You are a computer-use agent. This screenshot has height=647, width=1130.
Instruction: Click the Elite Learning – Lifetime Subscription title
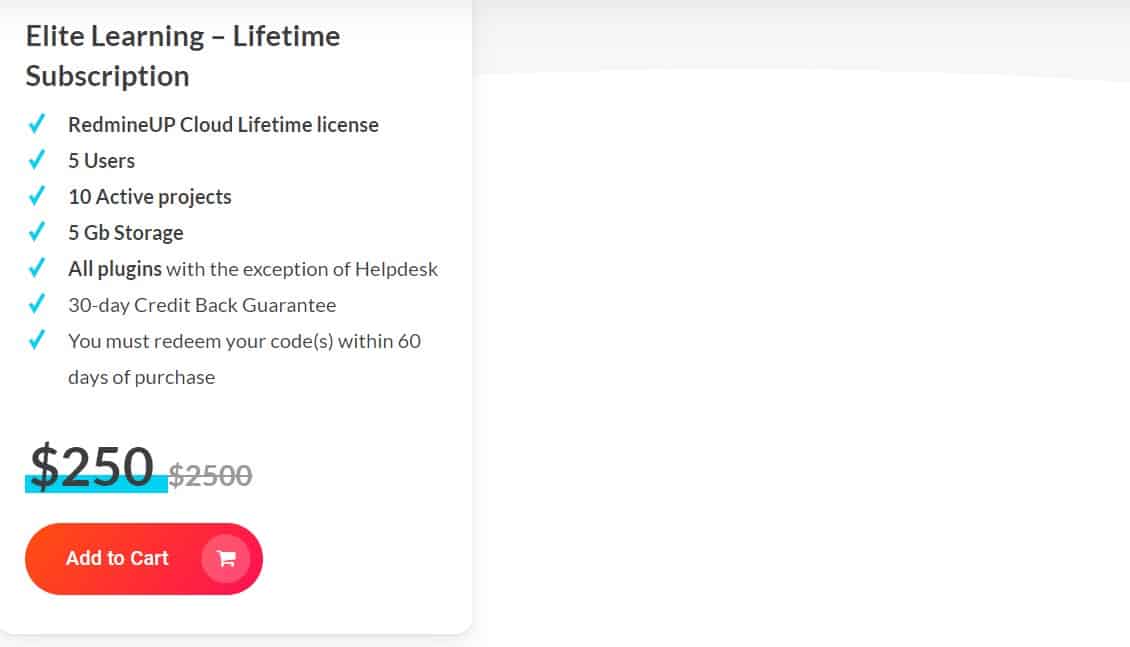[182, 55]
